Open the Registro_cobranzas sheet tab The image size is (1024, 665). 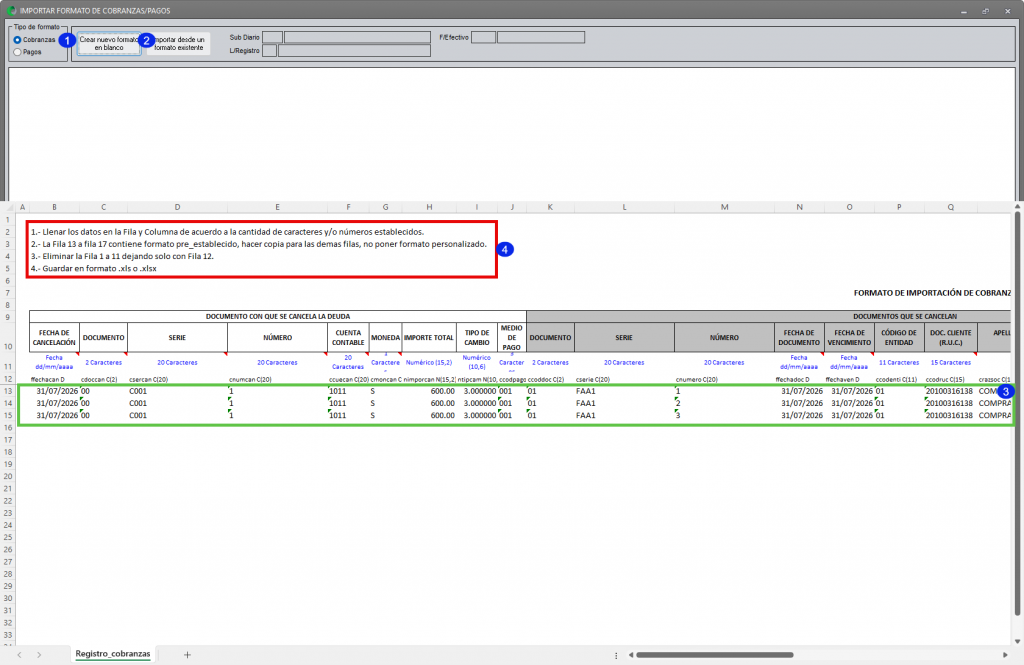(112, 654)
